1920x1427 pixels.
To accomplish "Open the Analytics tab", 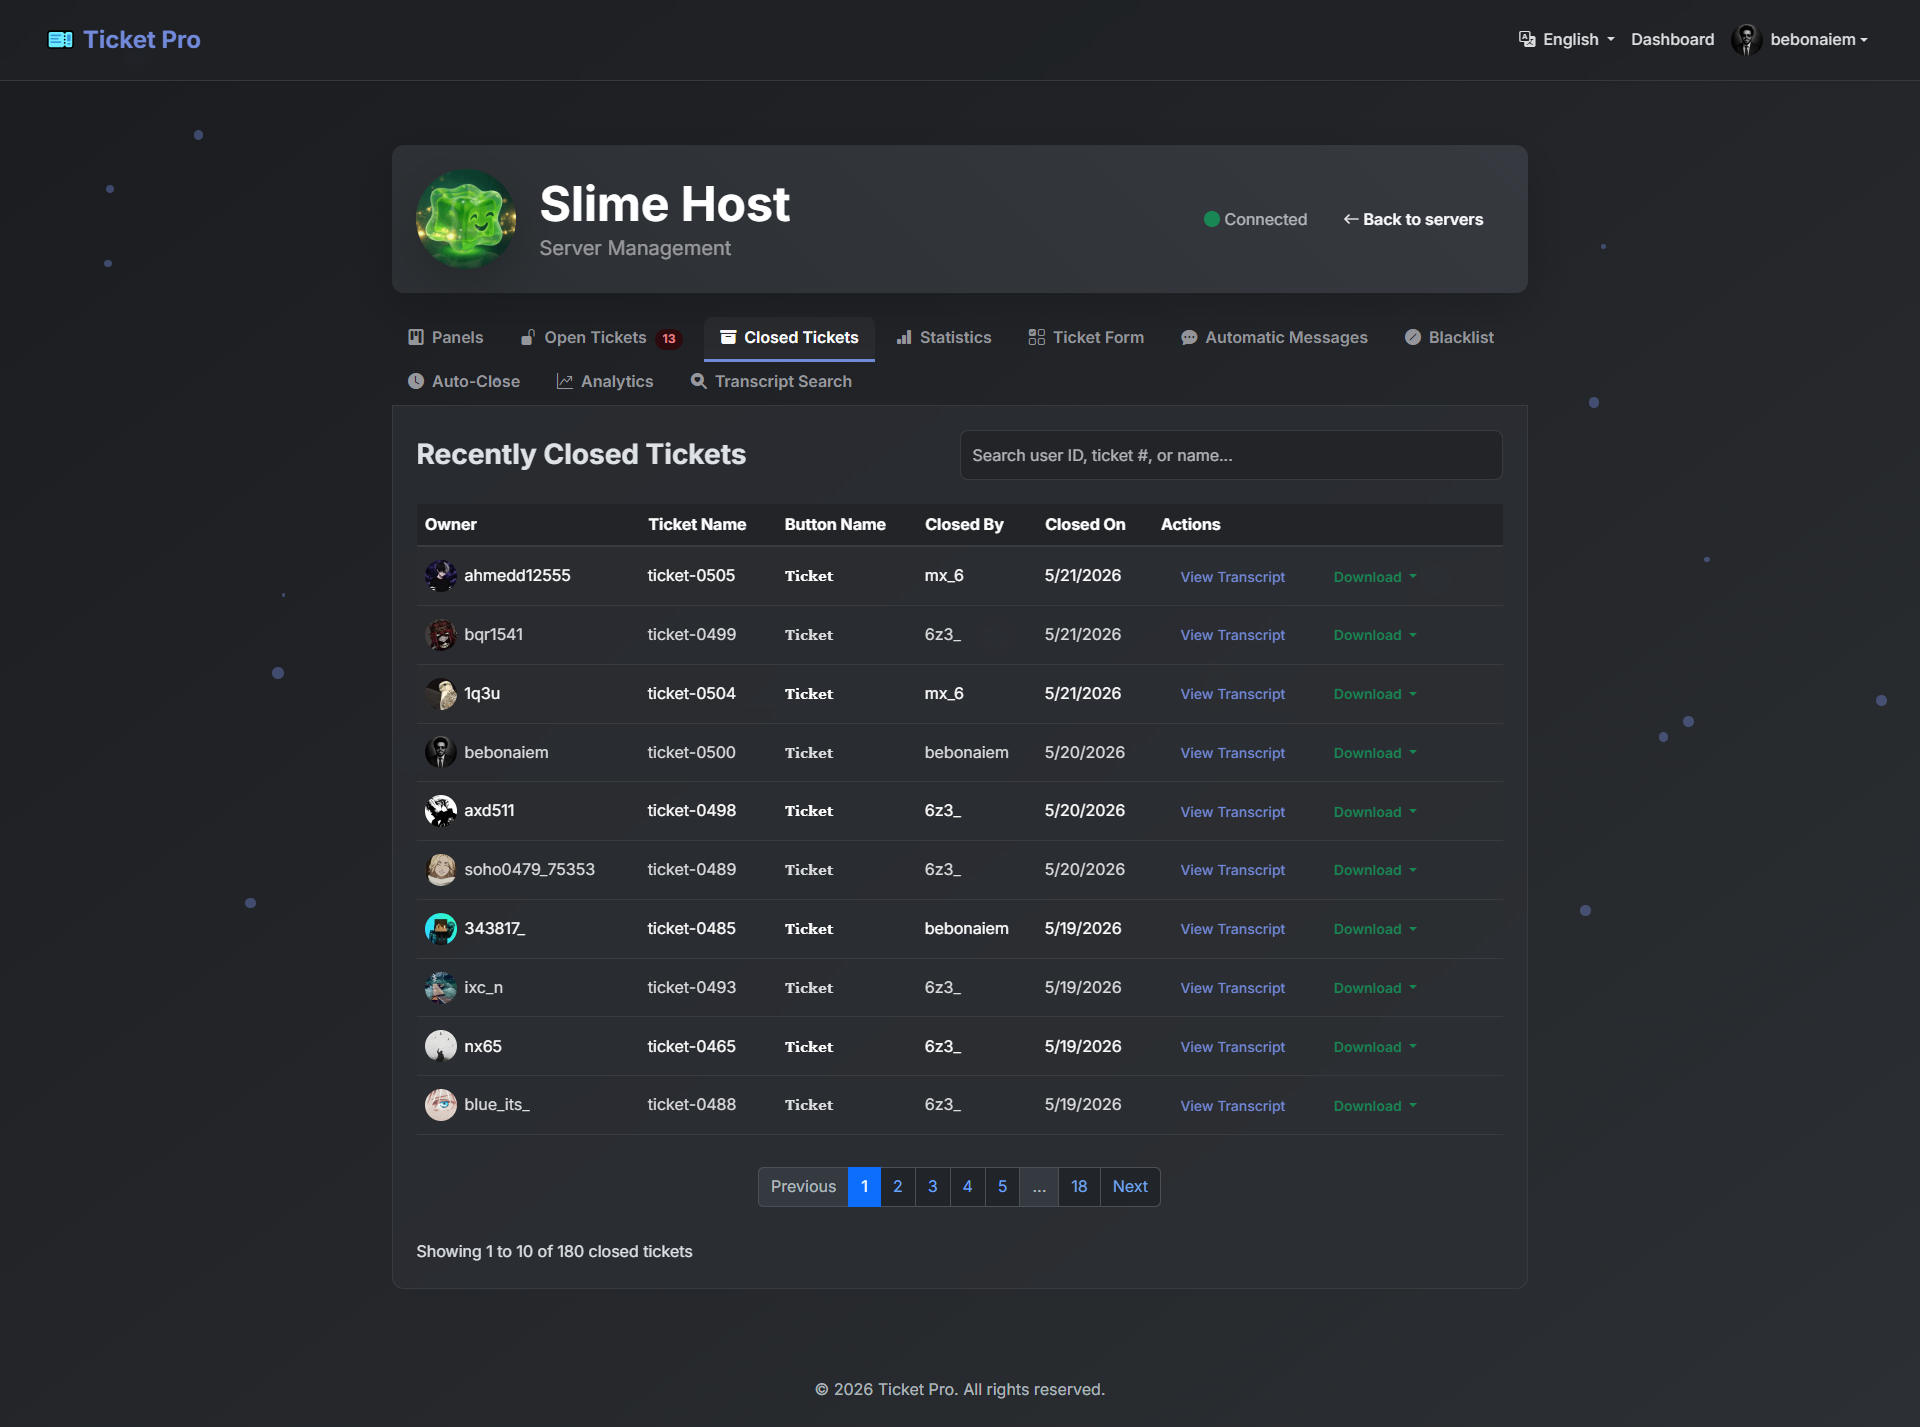I will coord(605,382).
